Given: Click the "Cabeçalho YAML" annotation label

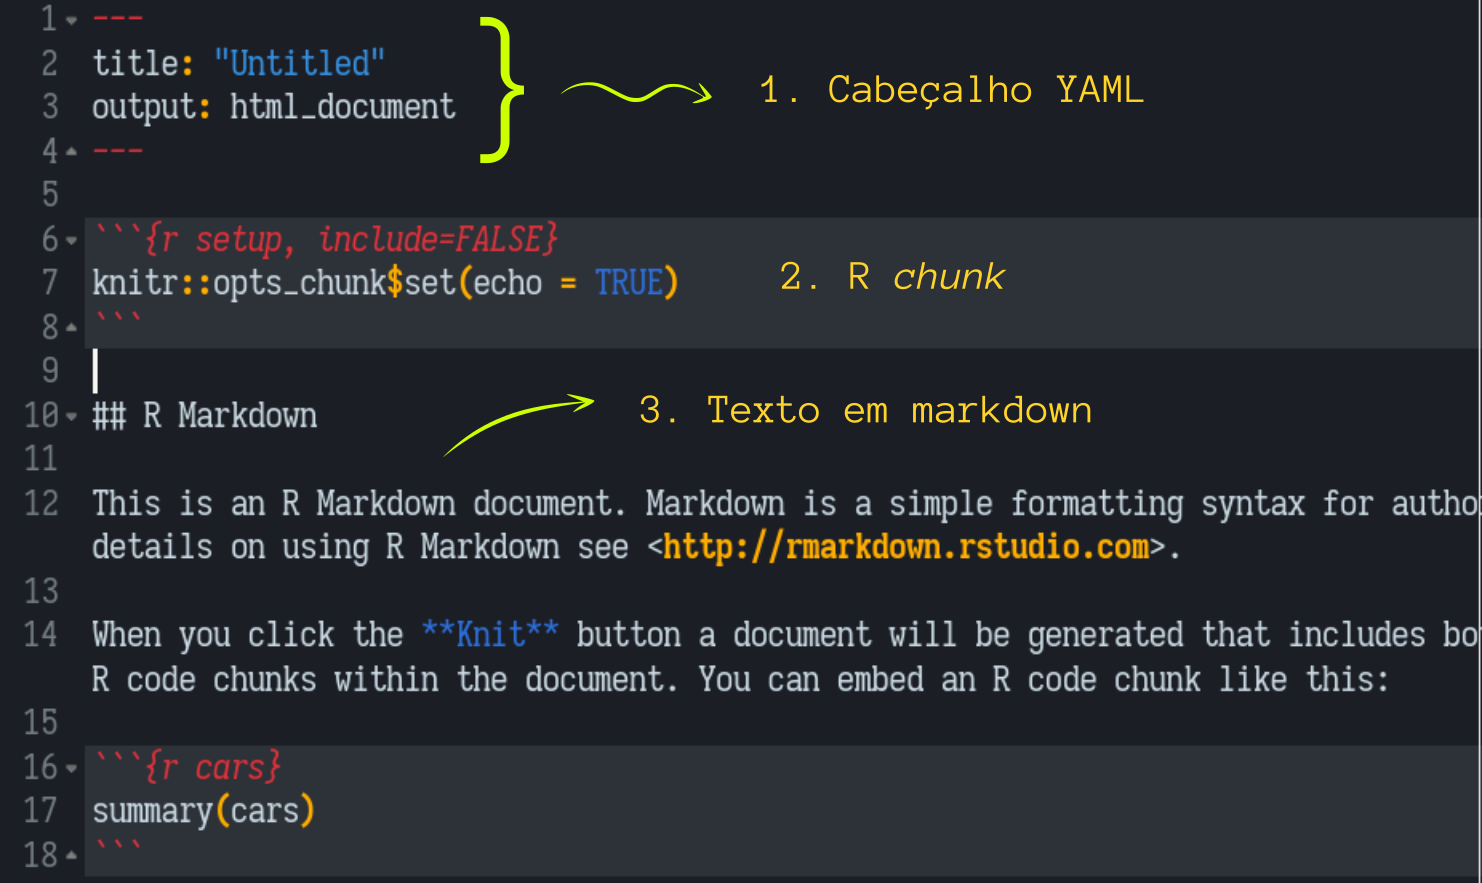Looking at the screenshot, I should click(x=985, y=90).
